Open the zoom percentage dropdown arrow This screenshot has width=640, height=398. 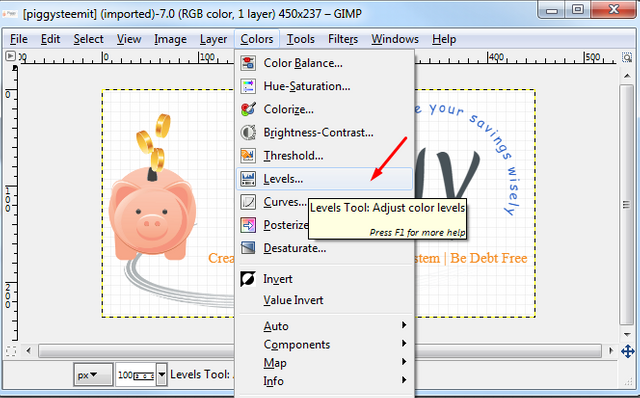tap(162, 374)
